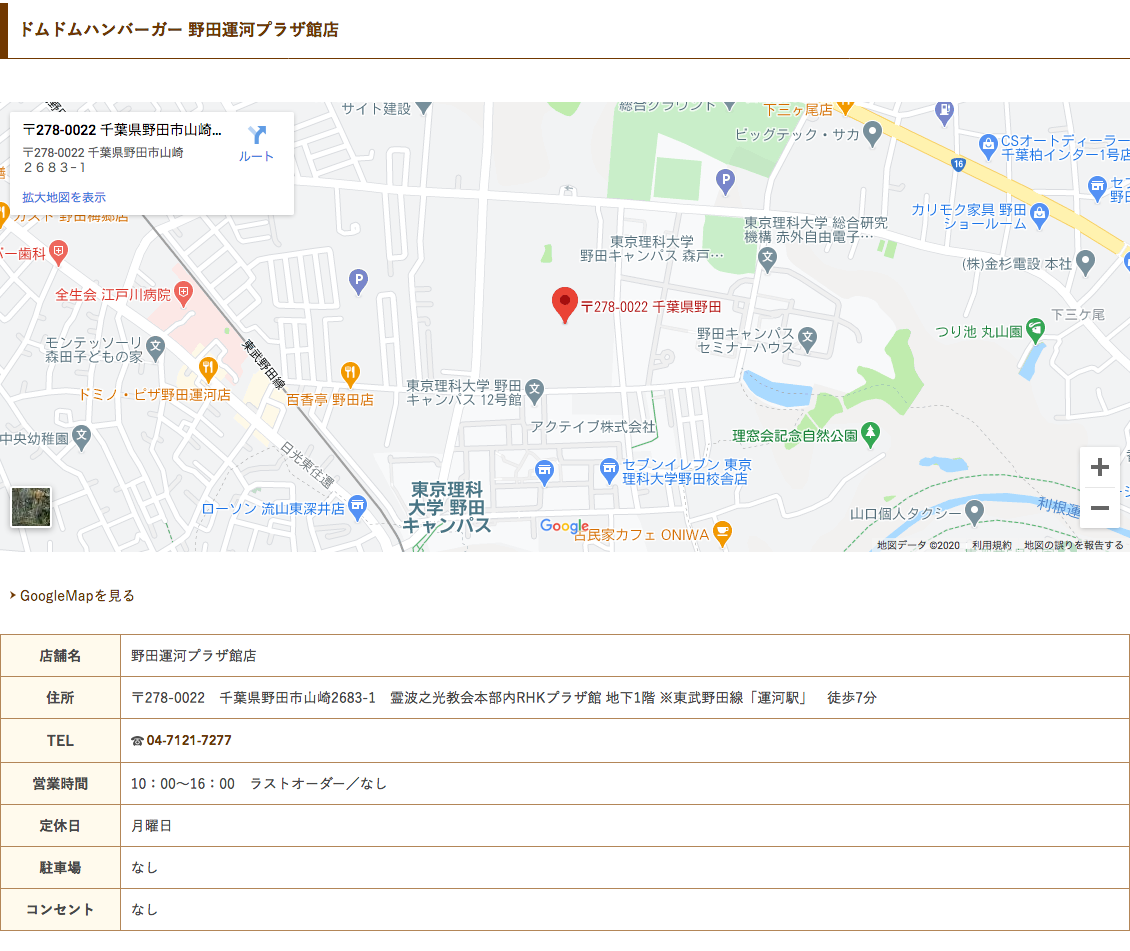
Task: Click ローソン 流山東深井店 store icon
Action: (x=357, y=506)
